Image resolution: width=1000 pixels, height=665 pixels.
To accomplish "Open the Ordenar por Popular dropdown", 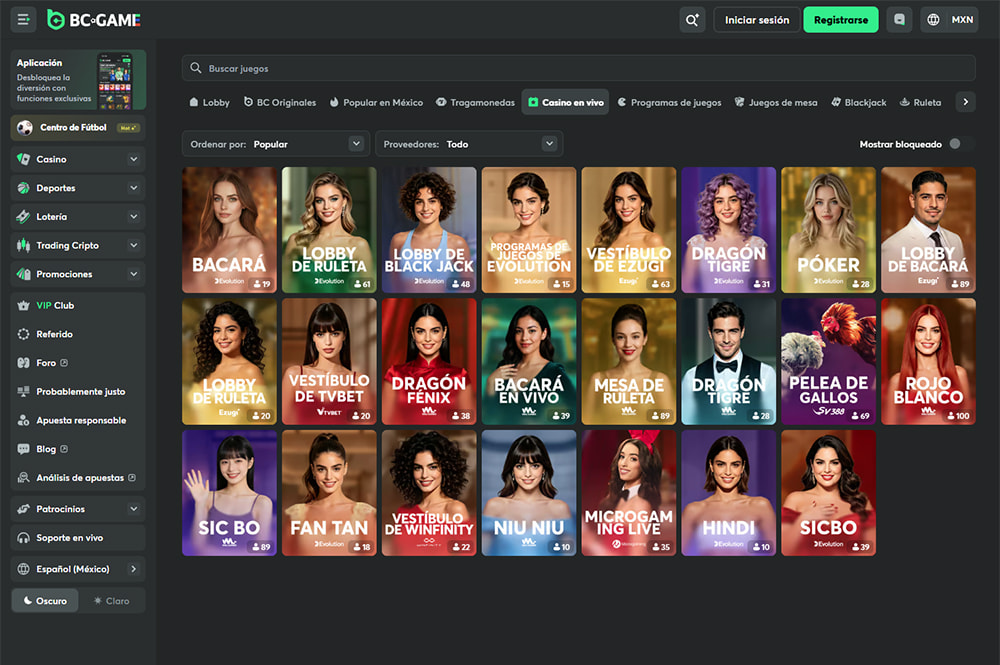I will click(276, 144).
